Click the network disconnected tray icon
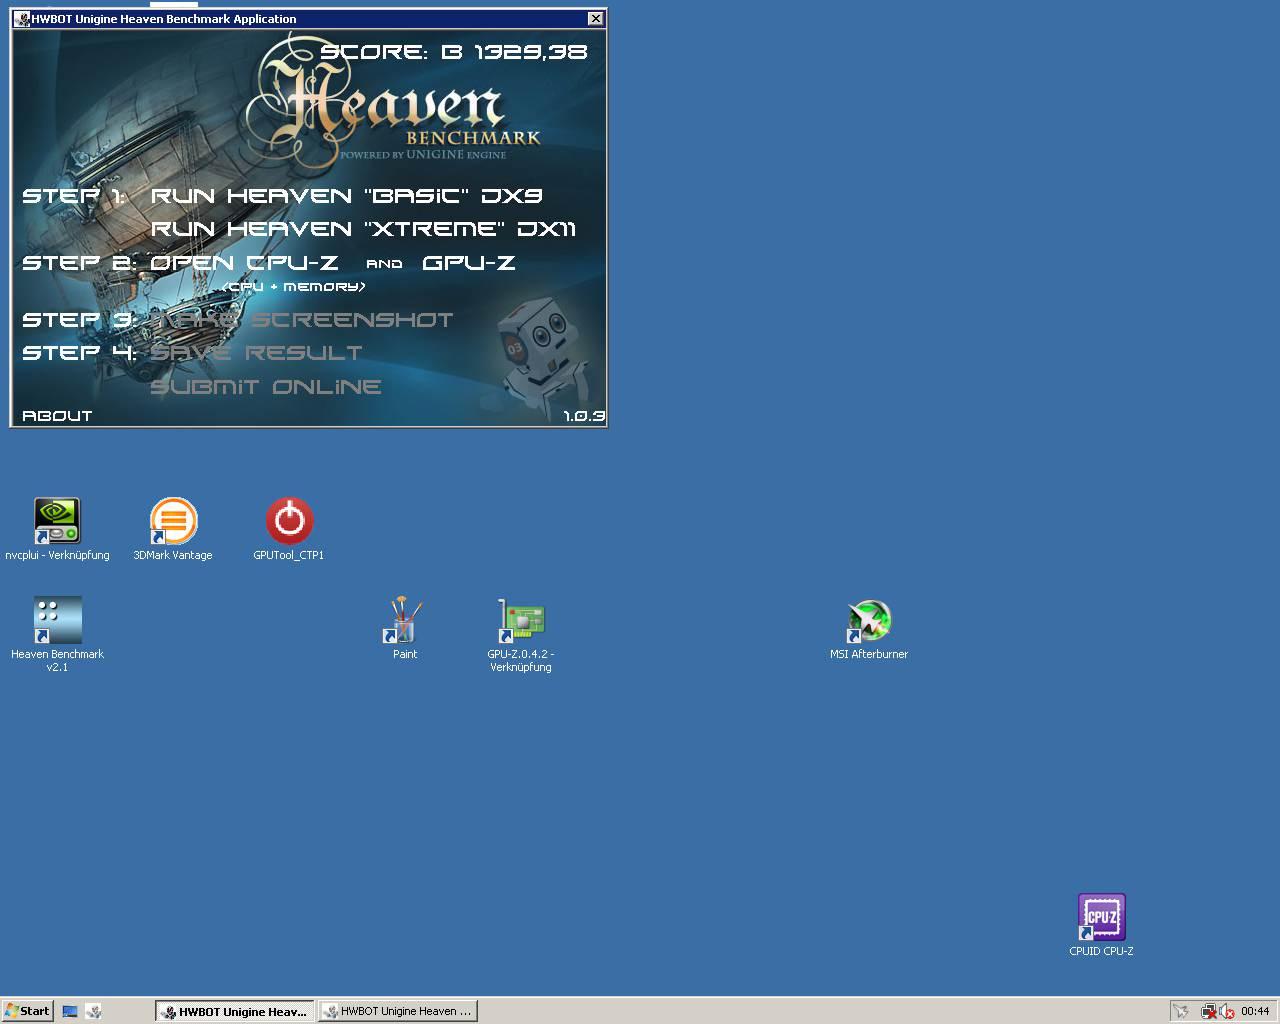The height and width of the screenshot is (1024, 1280). [1209, 1011]
